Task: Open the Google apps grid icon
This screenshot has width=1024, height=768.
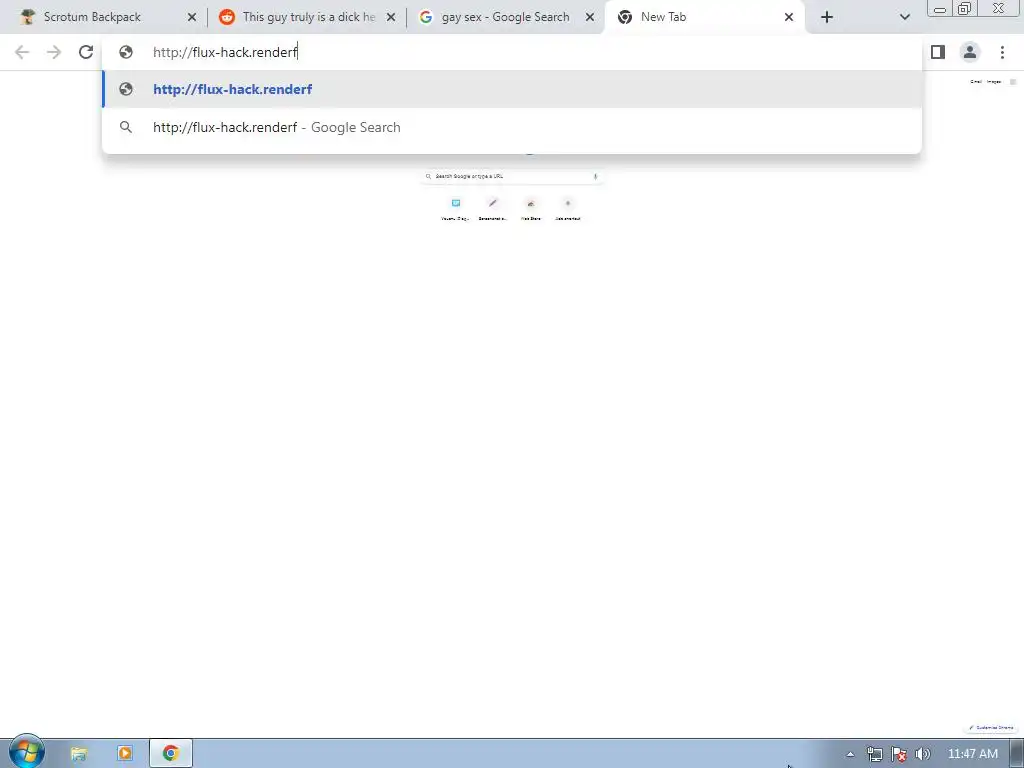Action: pos(1013,82)
